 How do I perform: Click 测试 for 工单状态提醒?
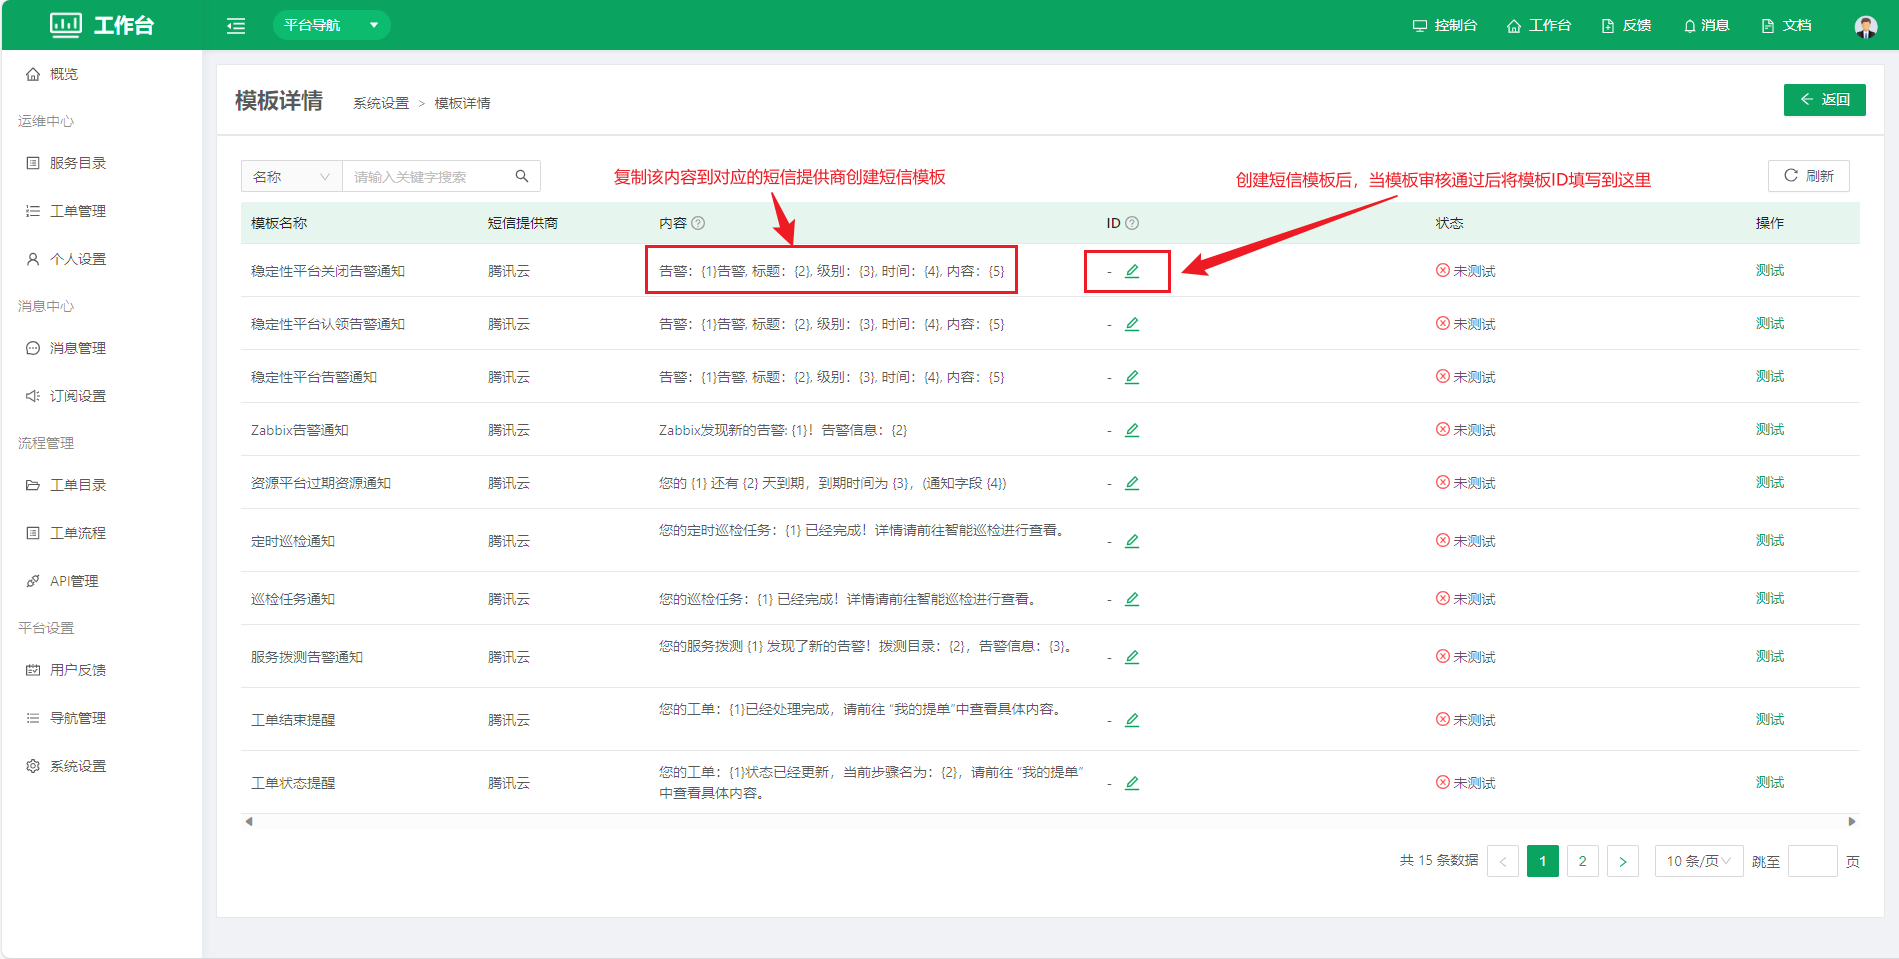1770,782
